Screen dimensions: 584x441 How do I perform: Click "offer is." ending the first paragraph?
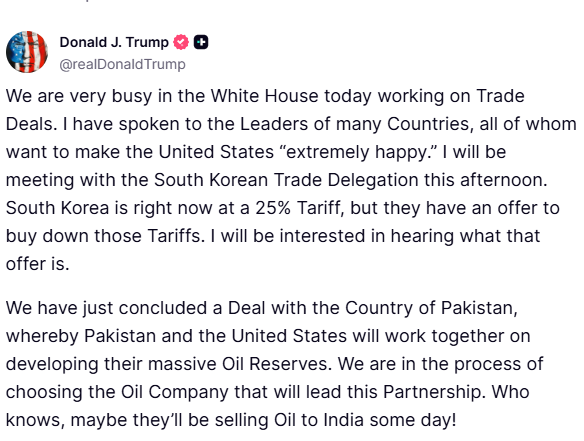(38, 264)
